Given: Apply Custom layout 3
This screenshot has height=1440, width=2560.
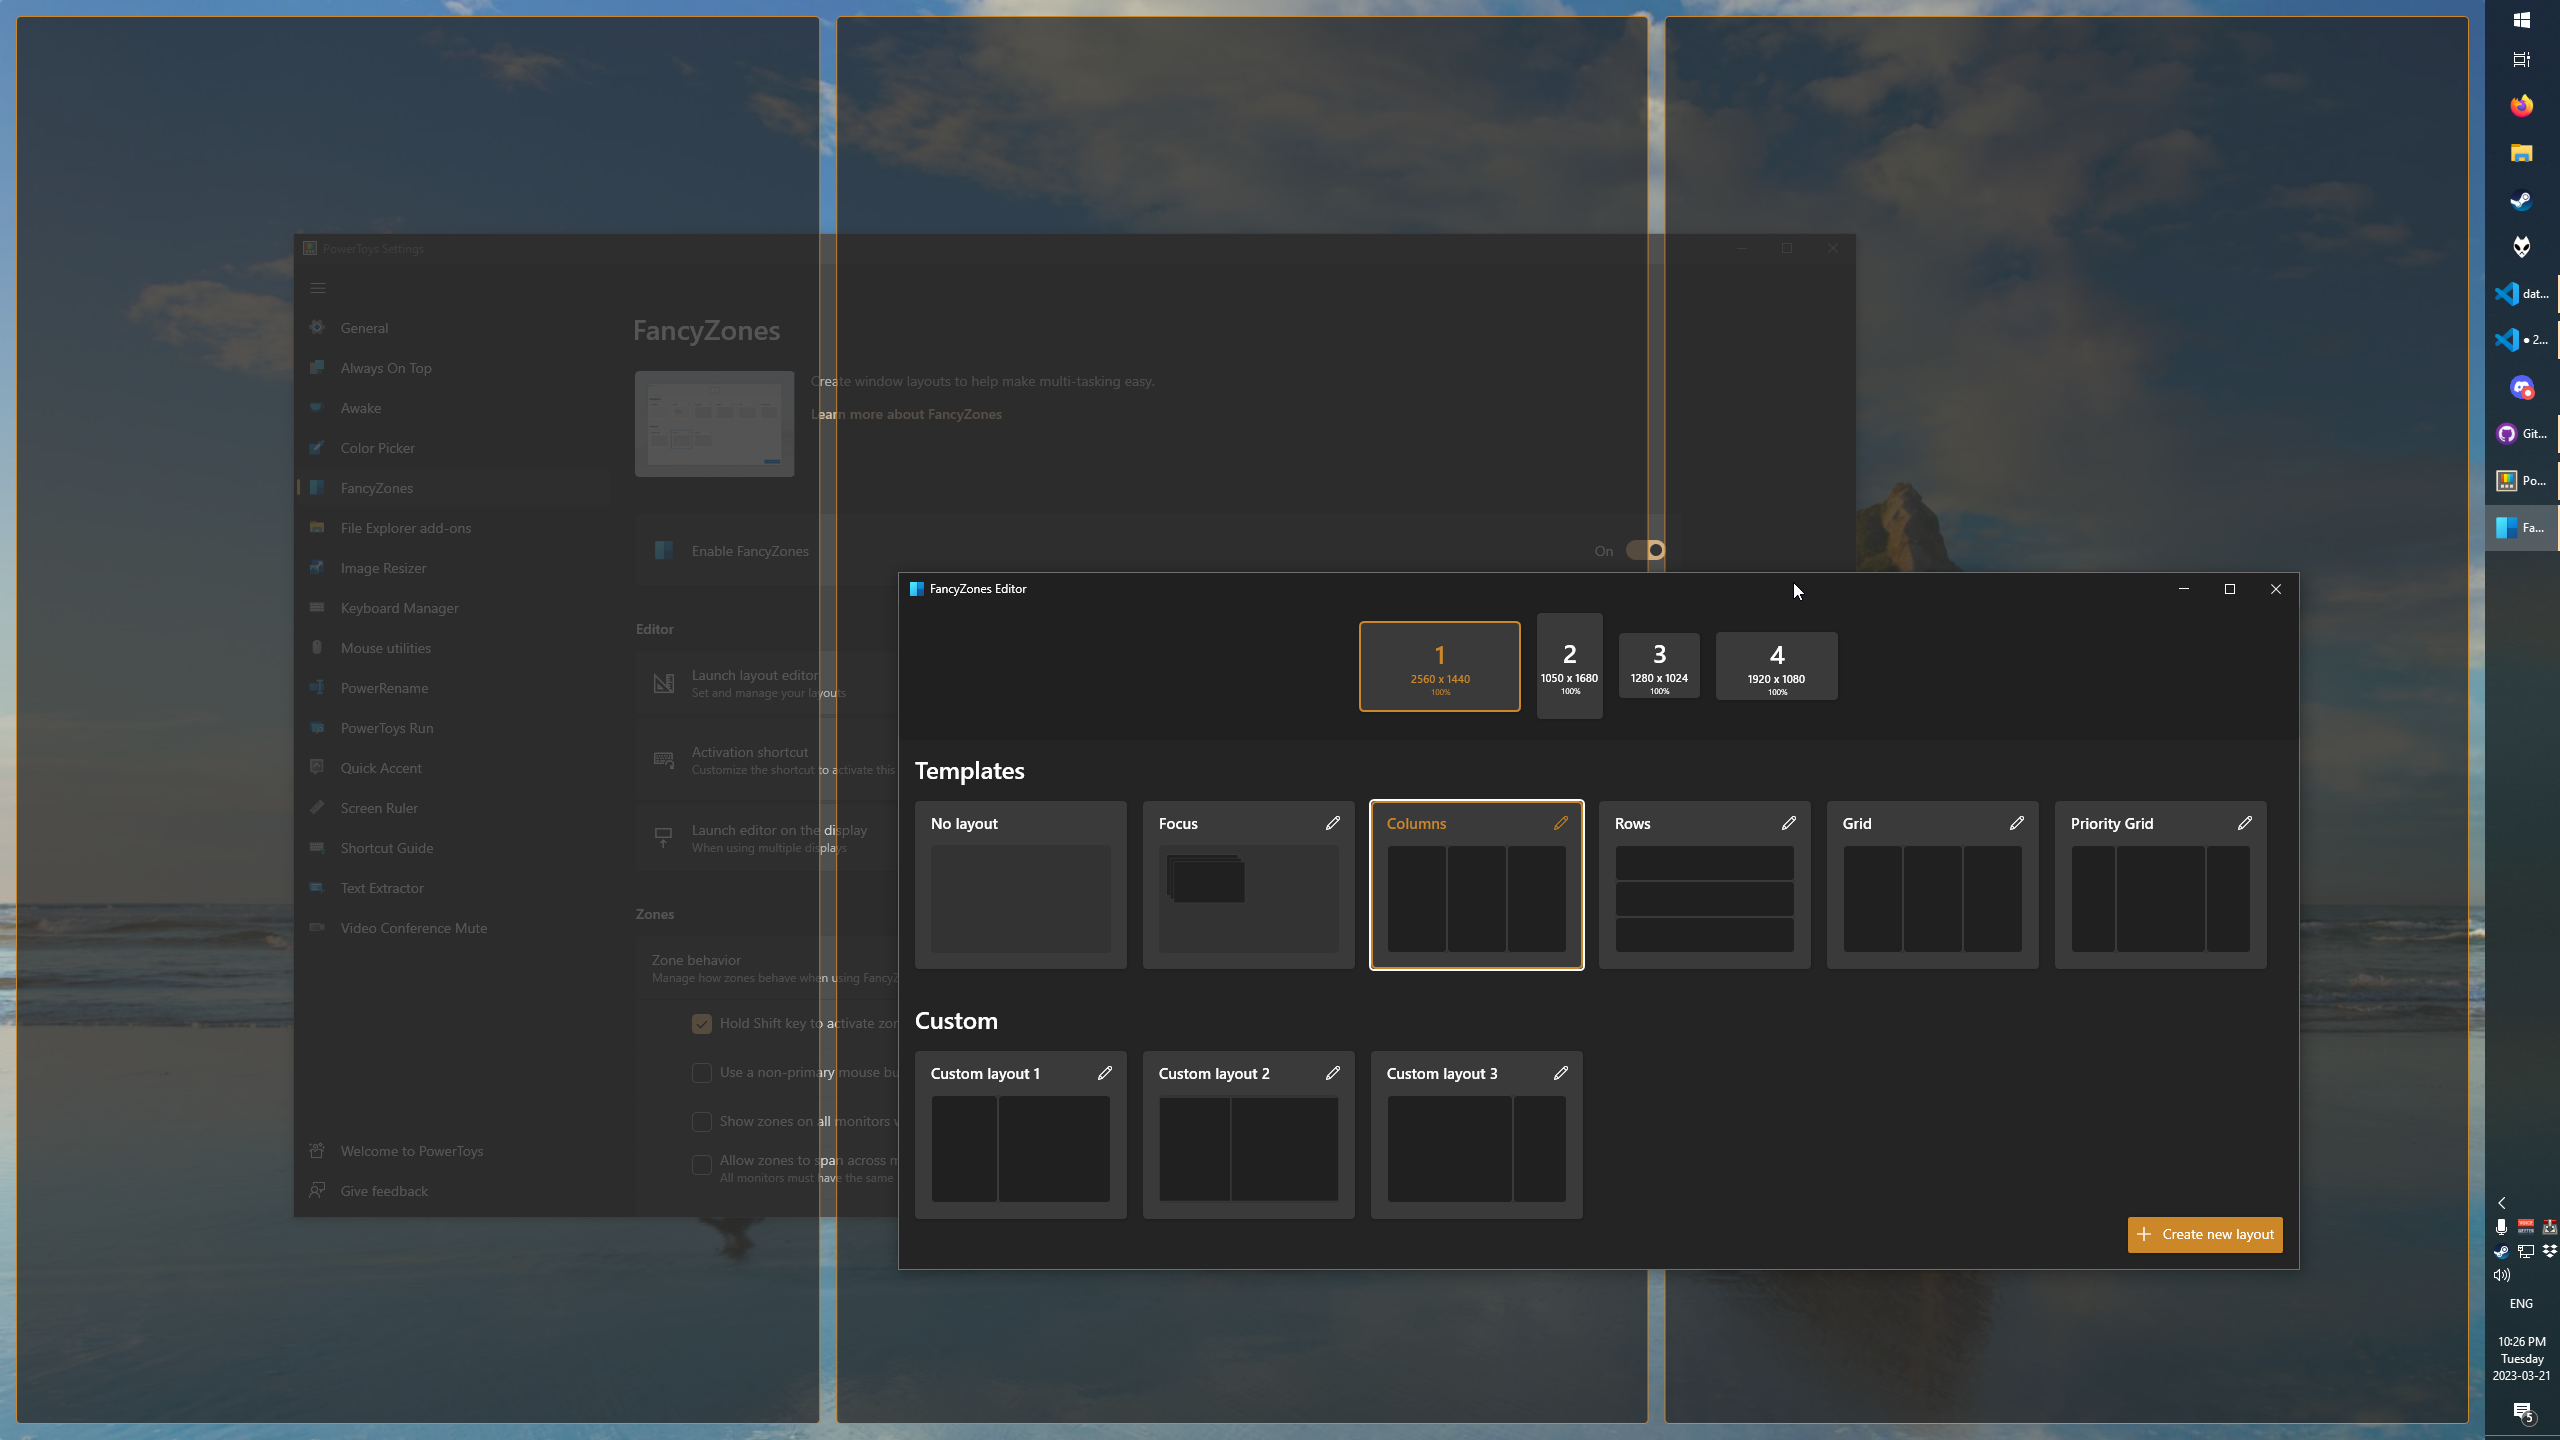Looking at the screenshot, I should 1477,1135.
